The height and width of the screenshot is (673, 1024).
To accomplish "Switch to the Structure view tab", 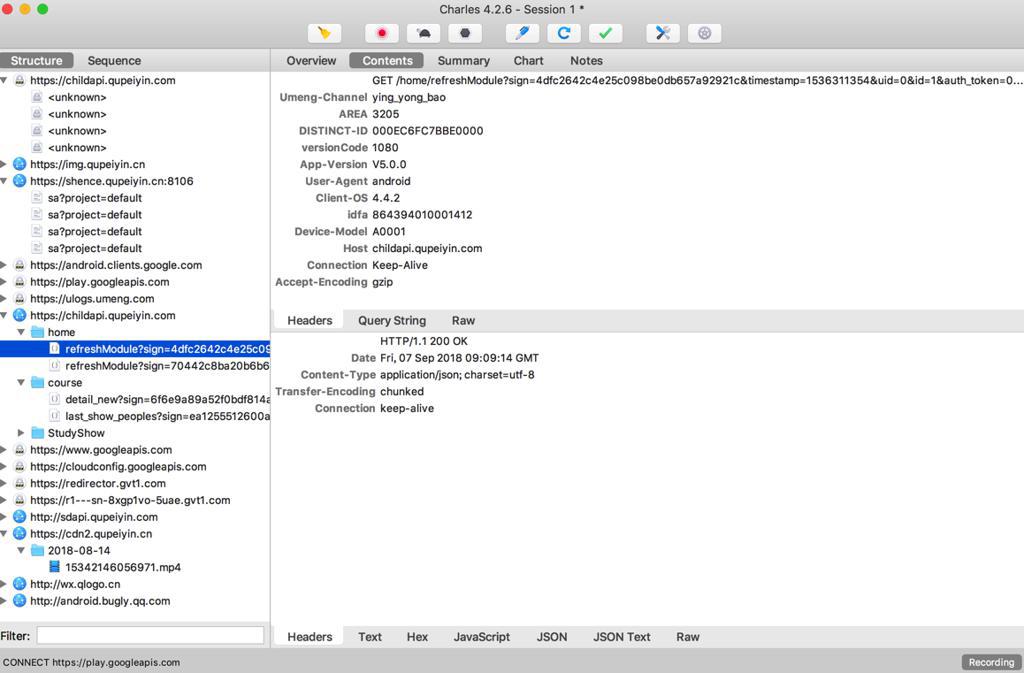I will (x=37, y=61).
